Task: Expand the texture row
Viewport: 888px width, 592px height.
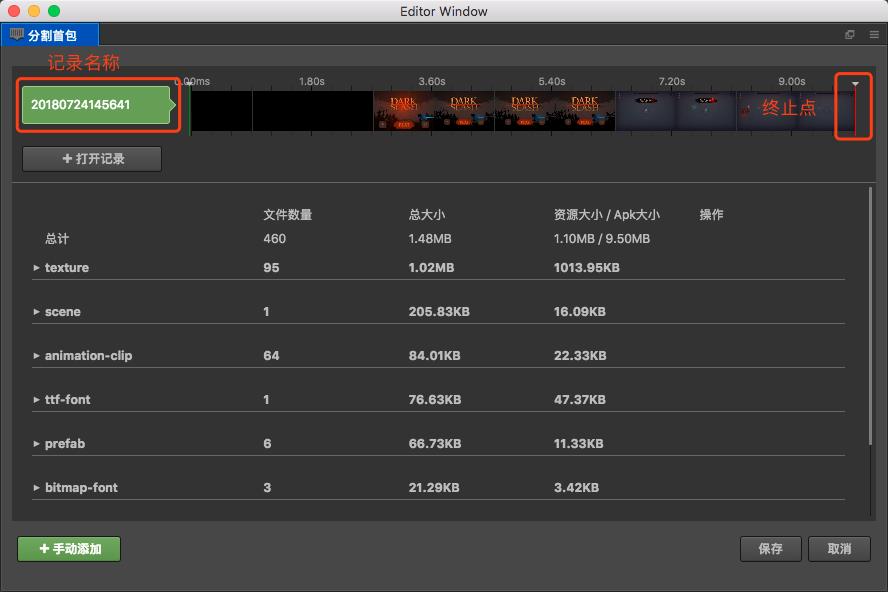Action: 36,267
